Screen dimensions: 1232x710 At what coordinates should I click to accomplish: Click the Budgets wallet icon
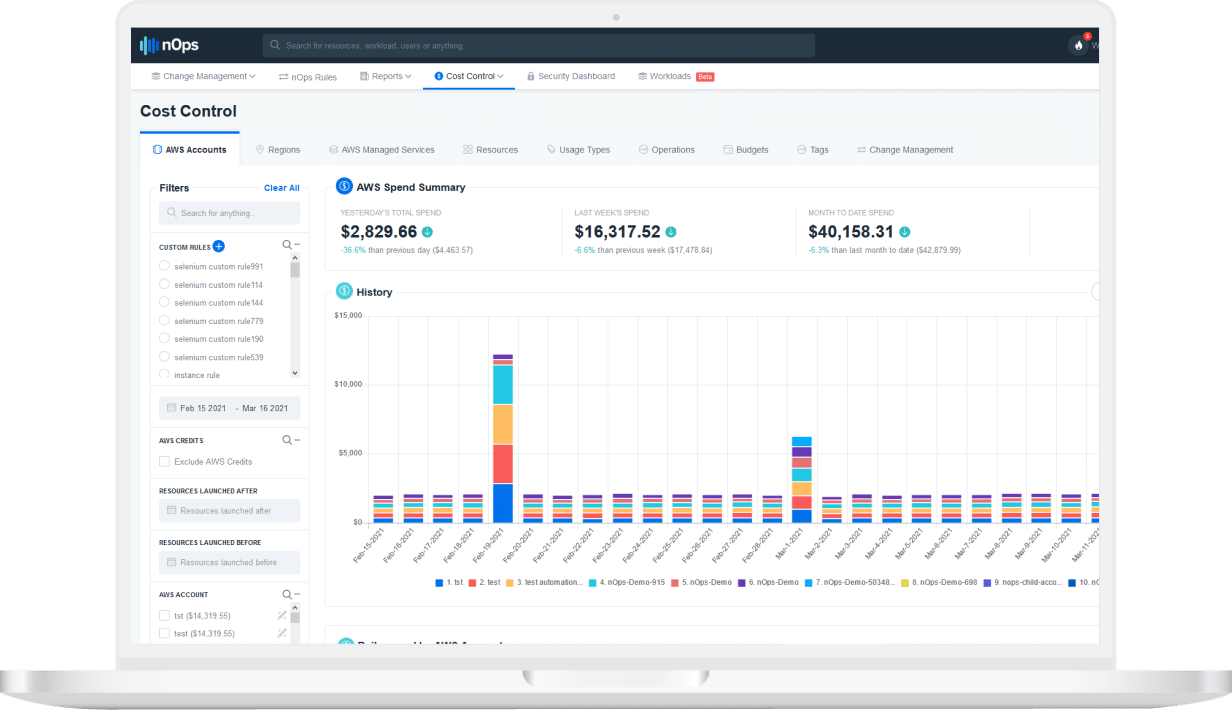tap(728, 150)
